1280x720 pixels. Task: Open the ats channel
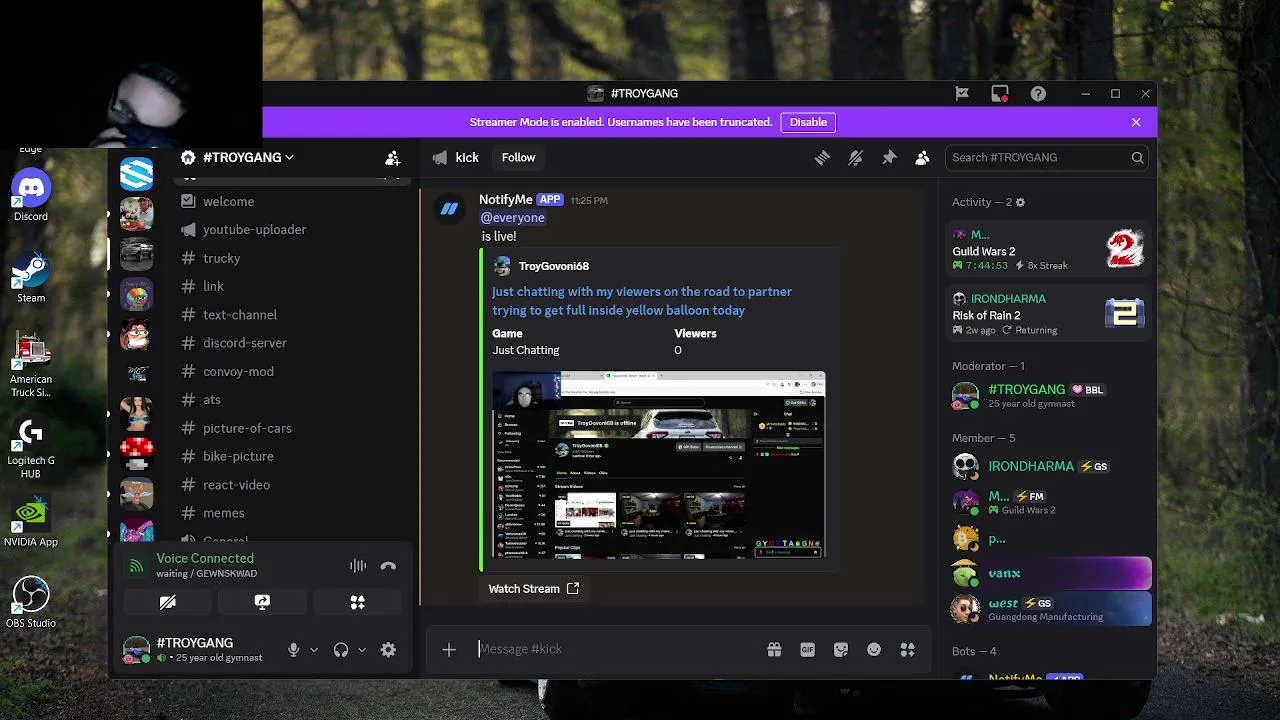pos(291,400)
